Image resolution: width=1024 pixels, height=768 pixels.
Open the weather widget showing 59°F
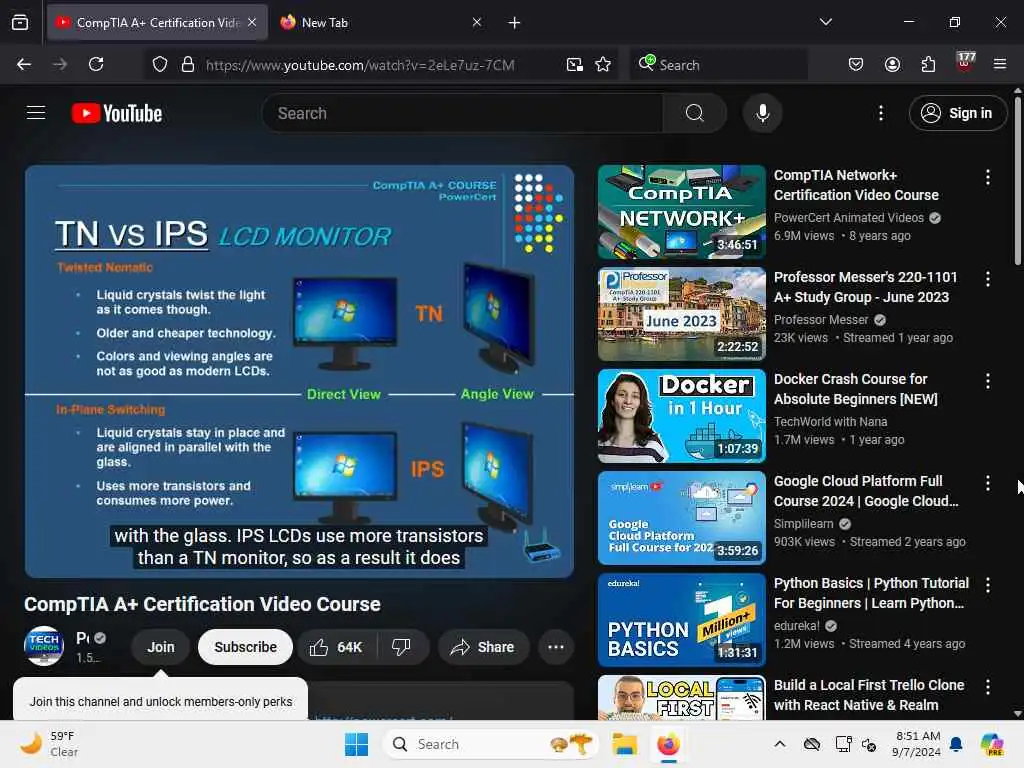pyautogui.click(x=49, y=744)
